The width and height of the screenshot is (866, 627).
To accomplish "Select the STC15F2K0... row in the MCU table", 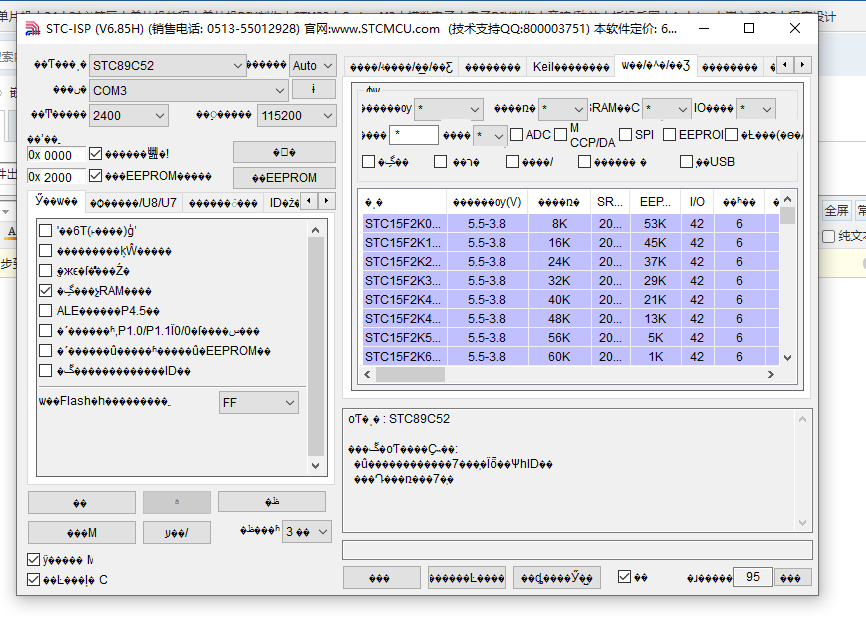I will click(x=571, y=224).
